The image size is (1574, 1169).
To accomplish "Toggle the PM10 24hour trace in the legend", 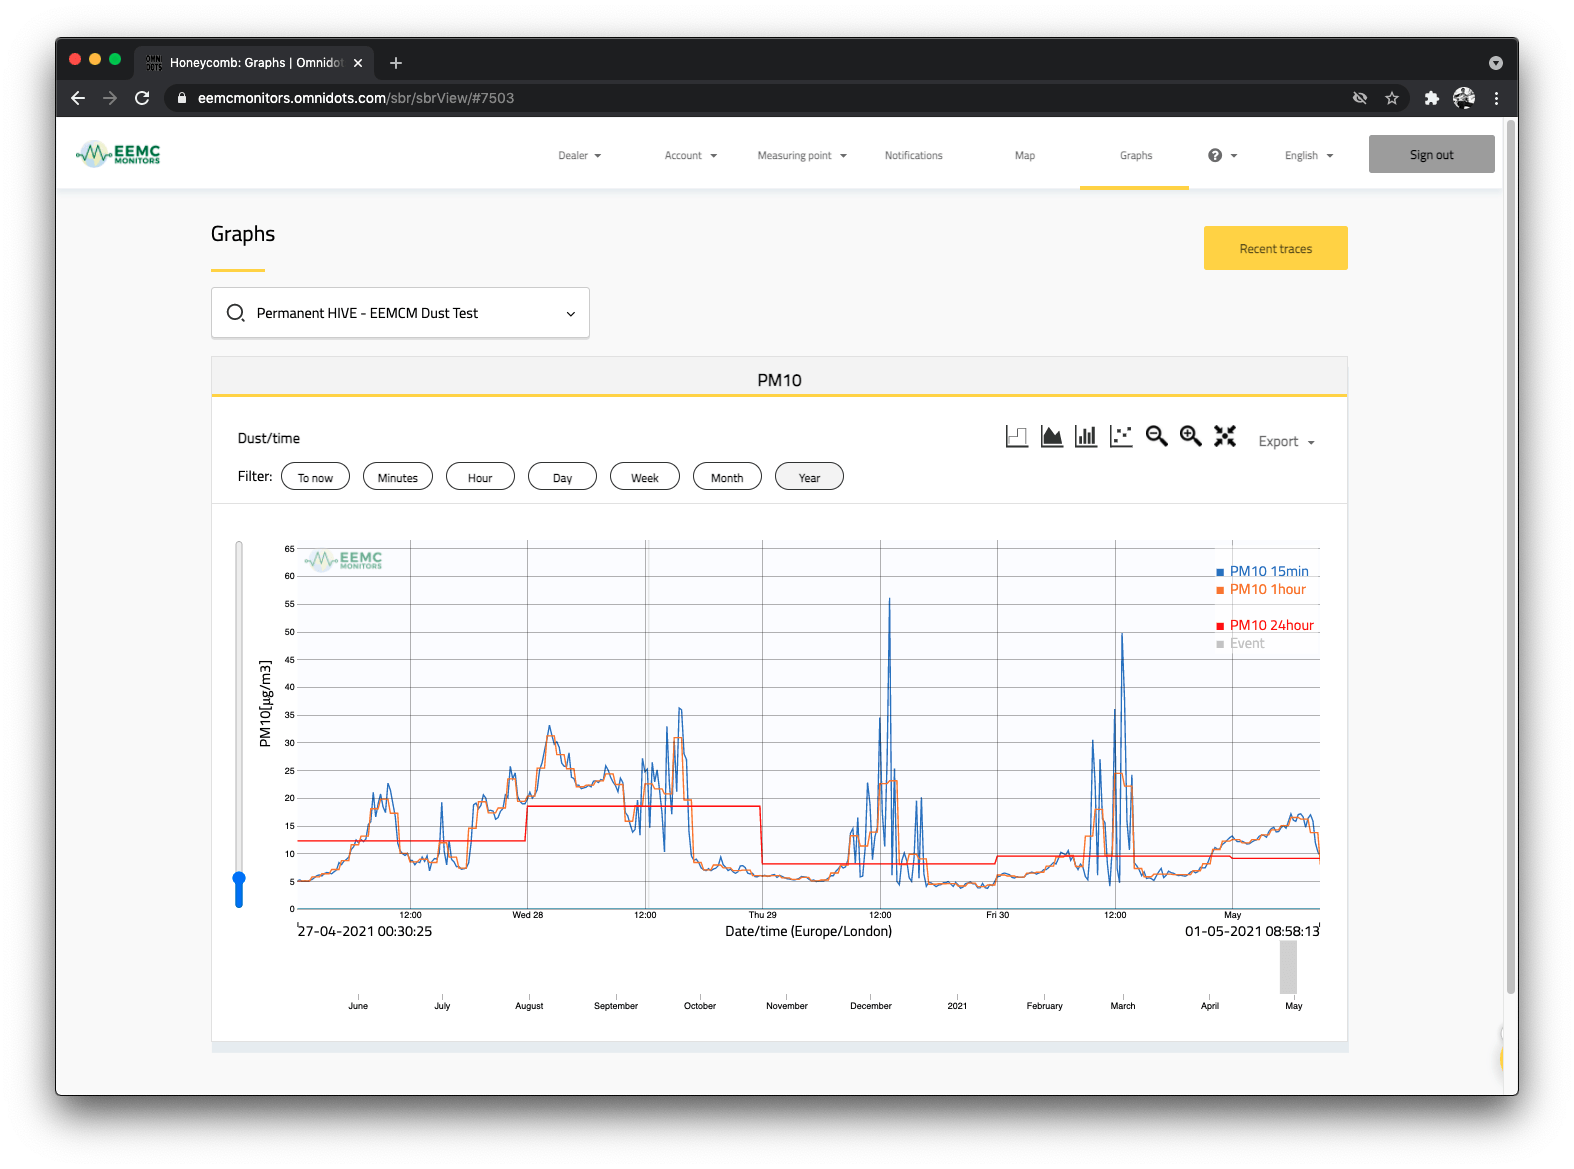I will point(1265,626).
